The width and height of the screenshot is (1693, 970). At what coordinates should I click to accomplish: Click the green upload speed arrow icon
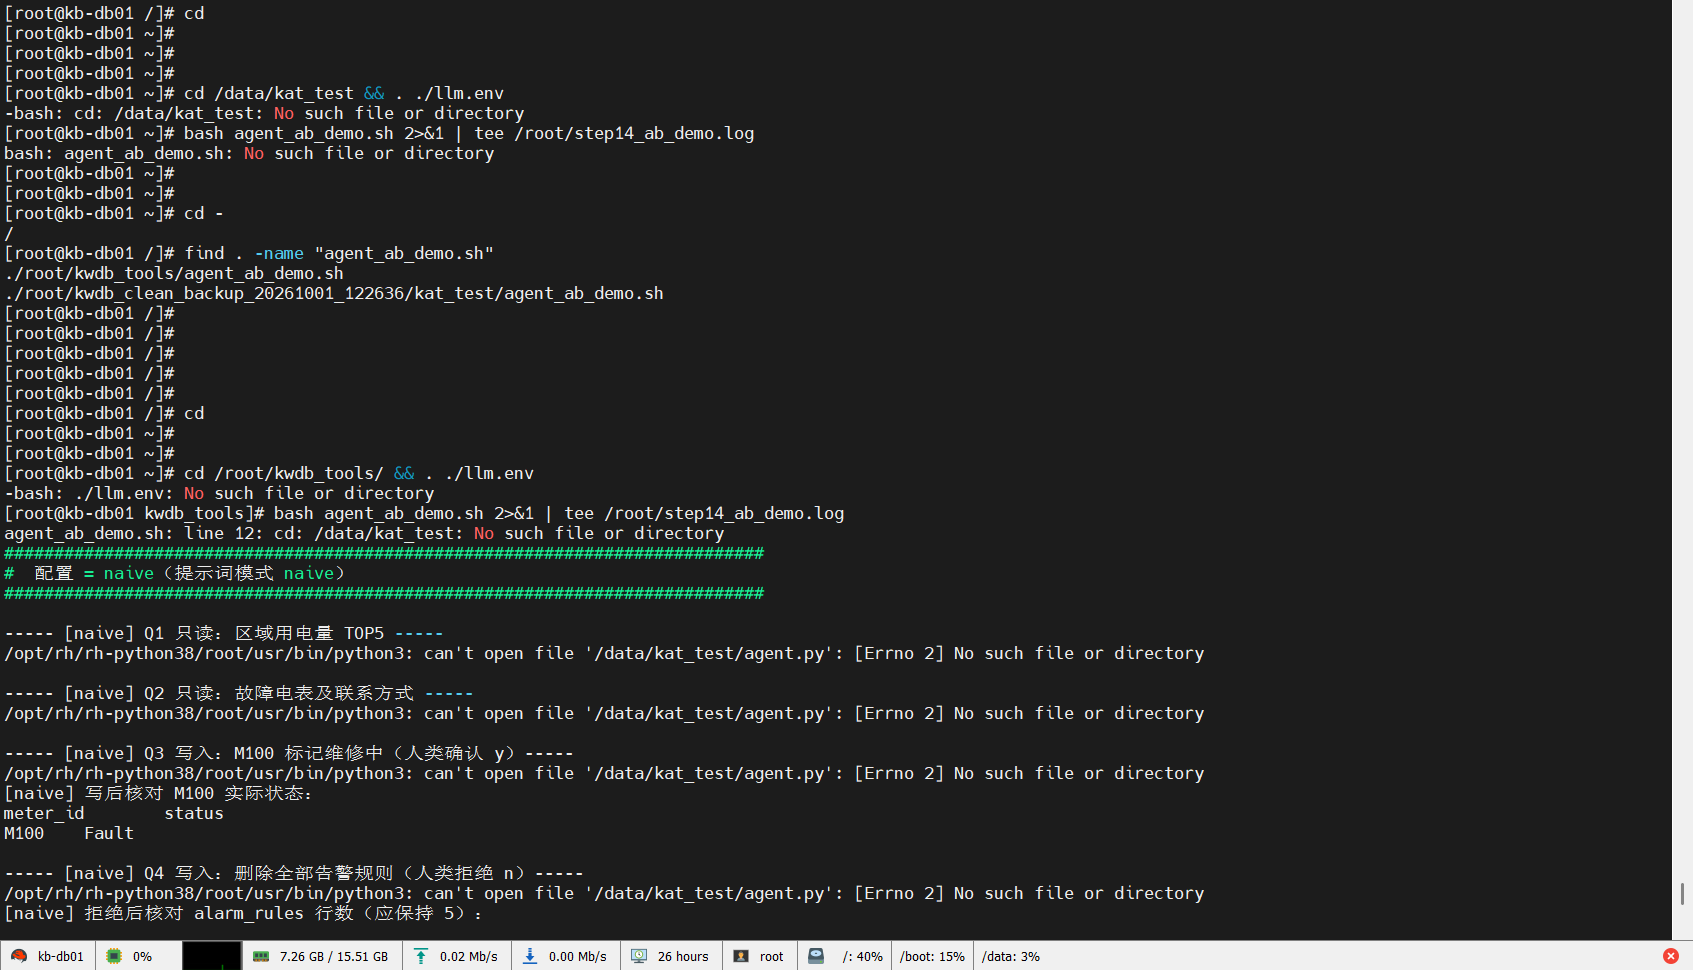click(x=421, y=956)
